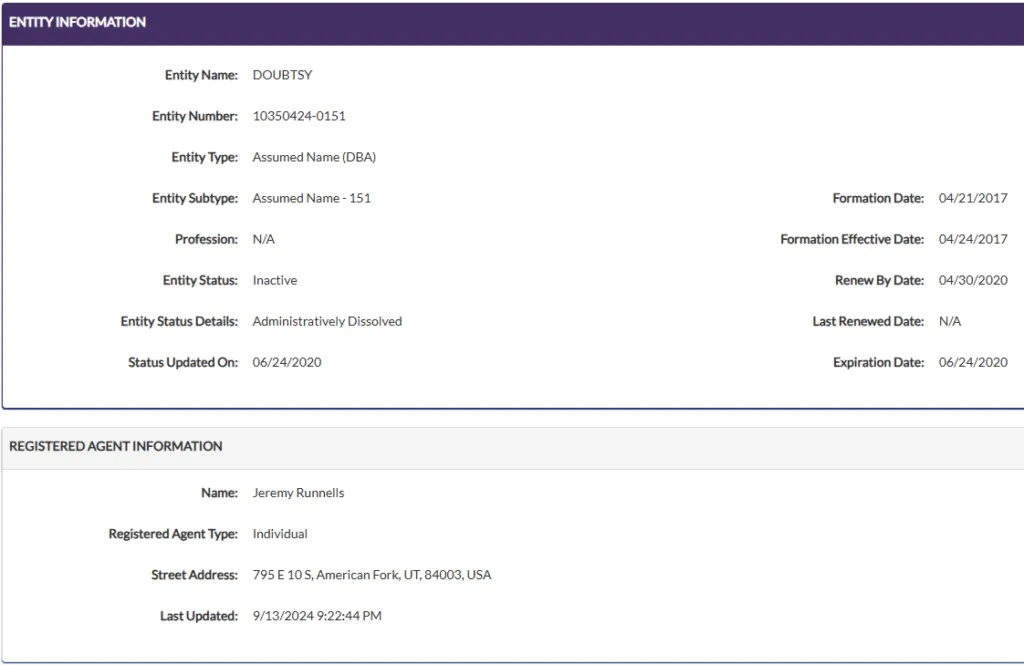The image size is (1024, 665).
Task: Click the Individual registered agent type value
Action: (x=280, y=534)
